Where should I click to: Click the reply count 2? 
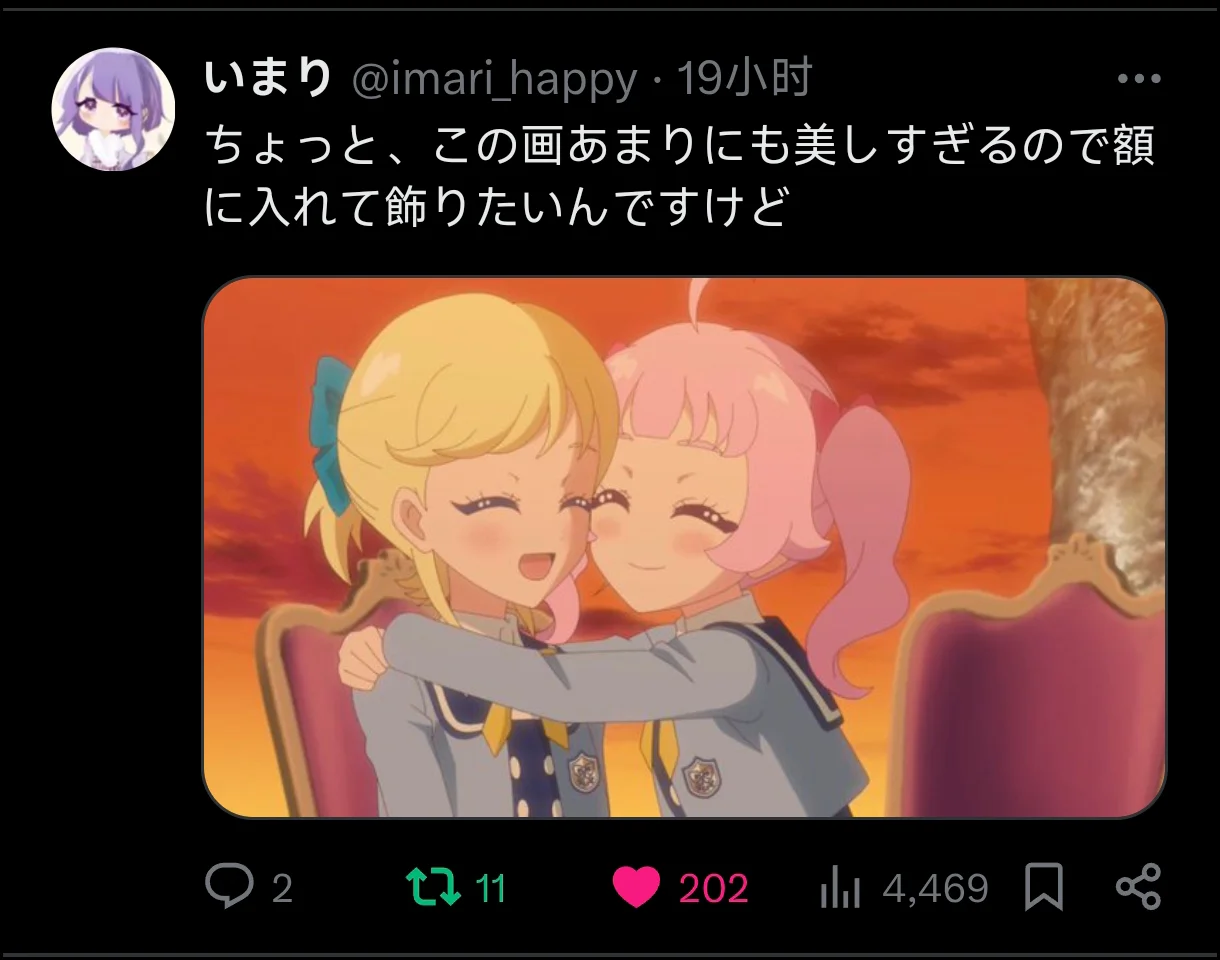282,888
